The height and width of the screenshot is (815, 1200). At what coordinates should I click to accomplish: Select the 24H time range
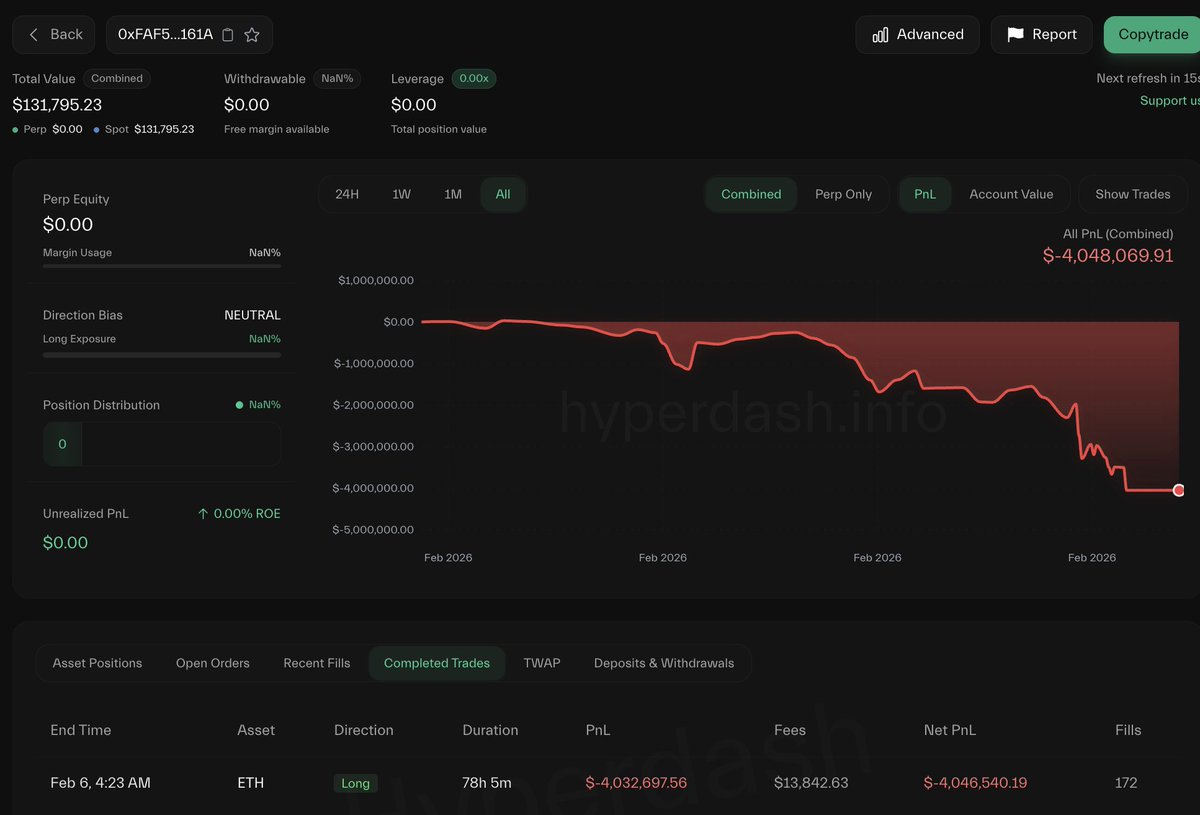click(347, 194)
